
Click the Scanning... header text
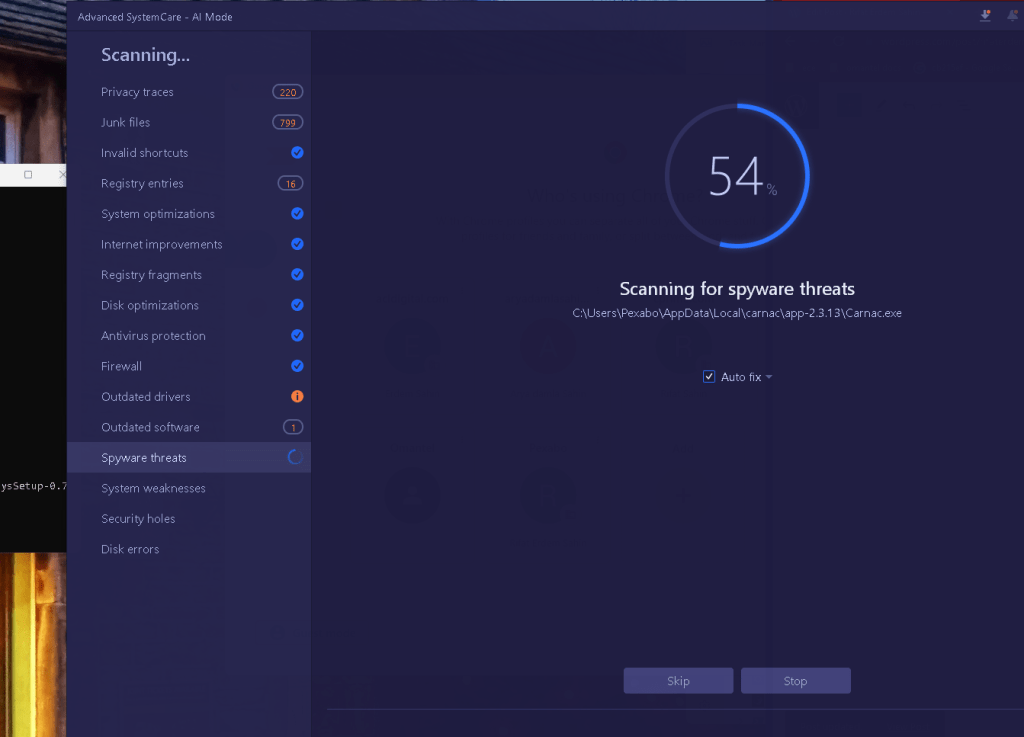[x=145, y=55]
